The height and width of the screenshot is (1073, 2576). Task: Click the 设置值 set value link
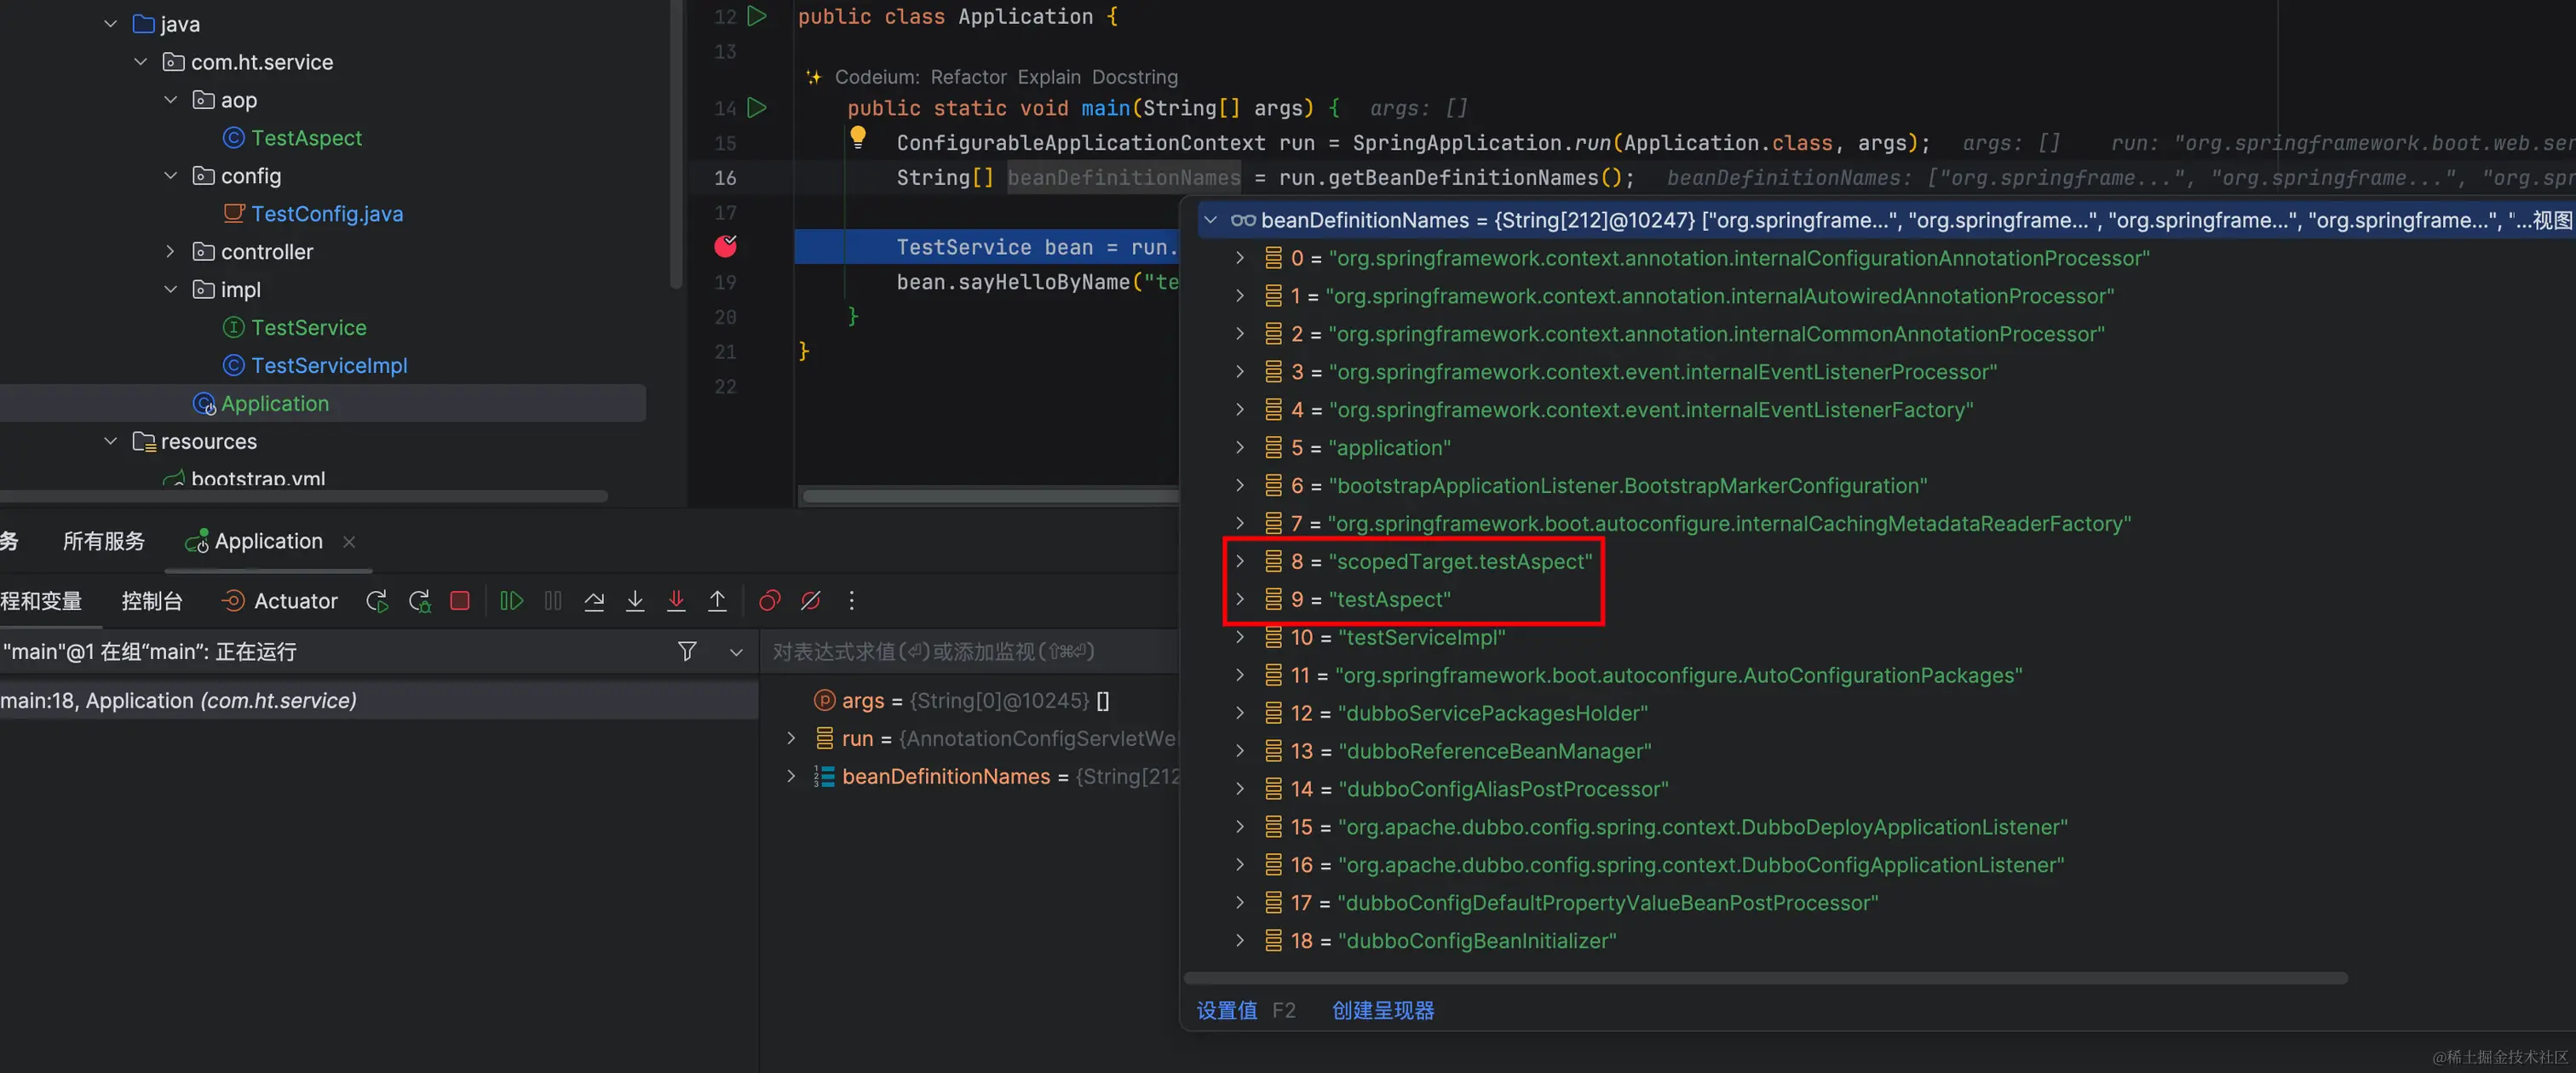pyautogui.click(x=1227, y=1010)
